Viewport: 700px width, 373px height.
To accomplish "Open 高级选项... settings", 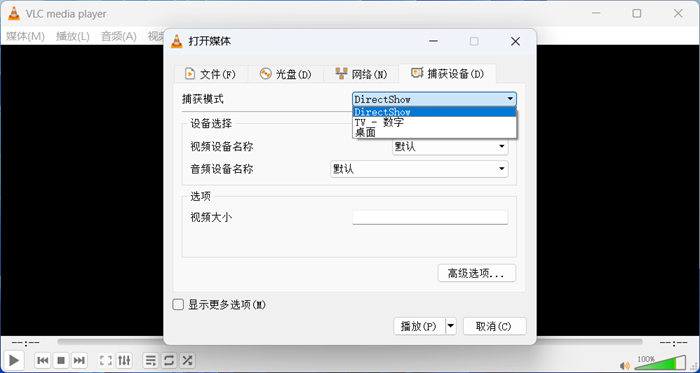I will (x=477, y=273).
